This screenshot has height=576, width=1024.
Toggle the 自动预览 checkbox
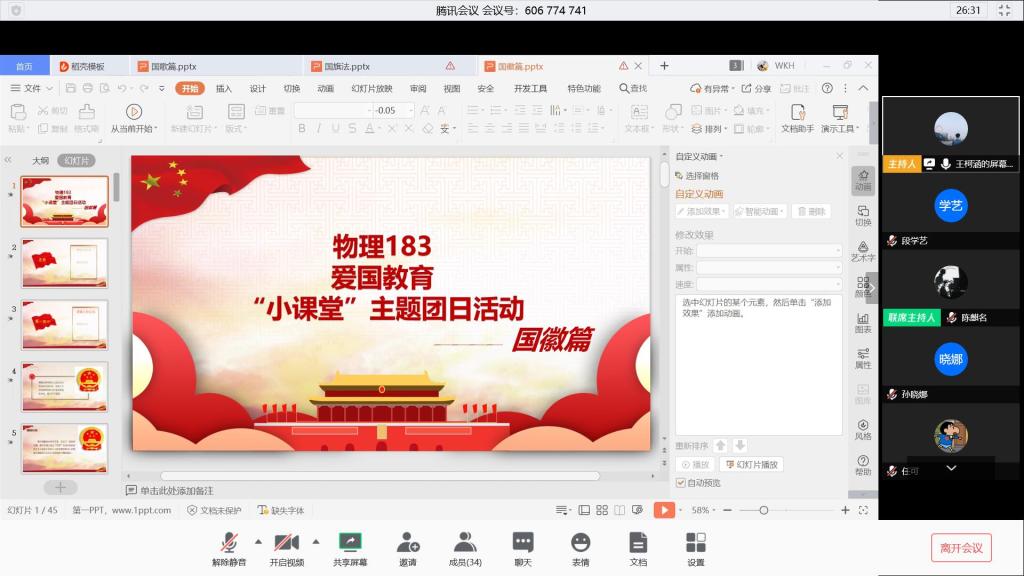(681, 483)
